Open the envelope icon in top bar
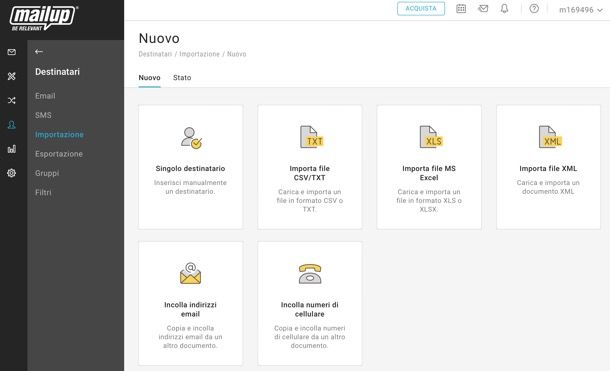 483,9
